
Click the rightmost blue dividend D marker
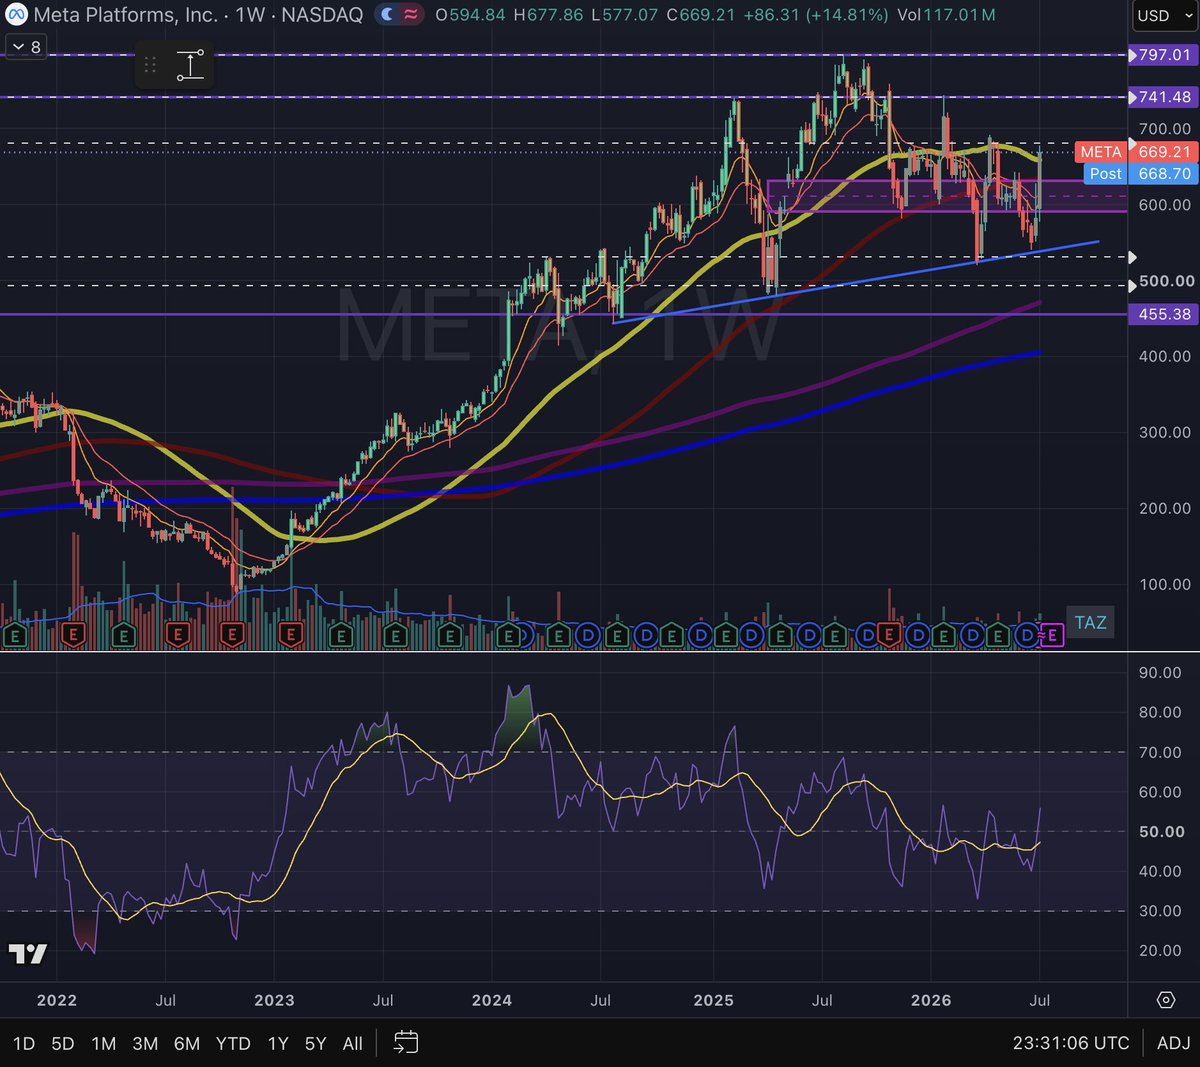pos(1026,635)
